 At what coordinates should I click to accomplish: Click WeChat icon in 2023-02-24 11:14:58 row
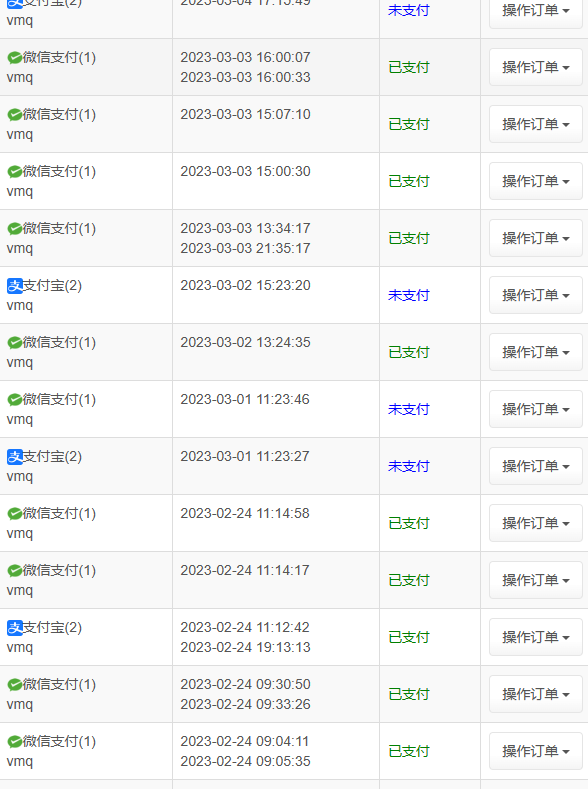click(15, 514)
